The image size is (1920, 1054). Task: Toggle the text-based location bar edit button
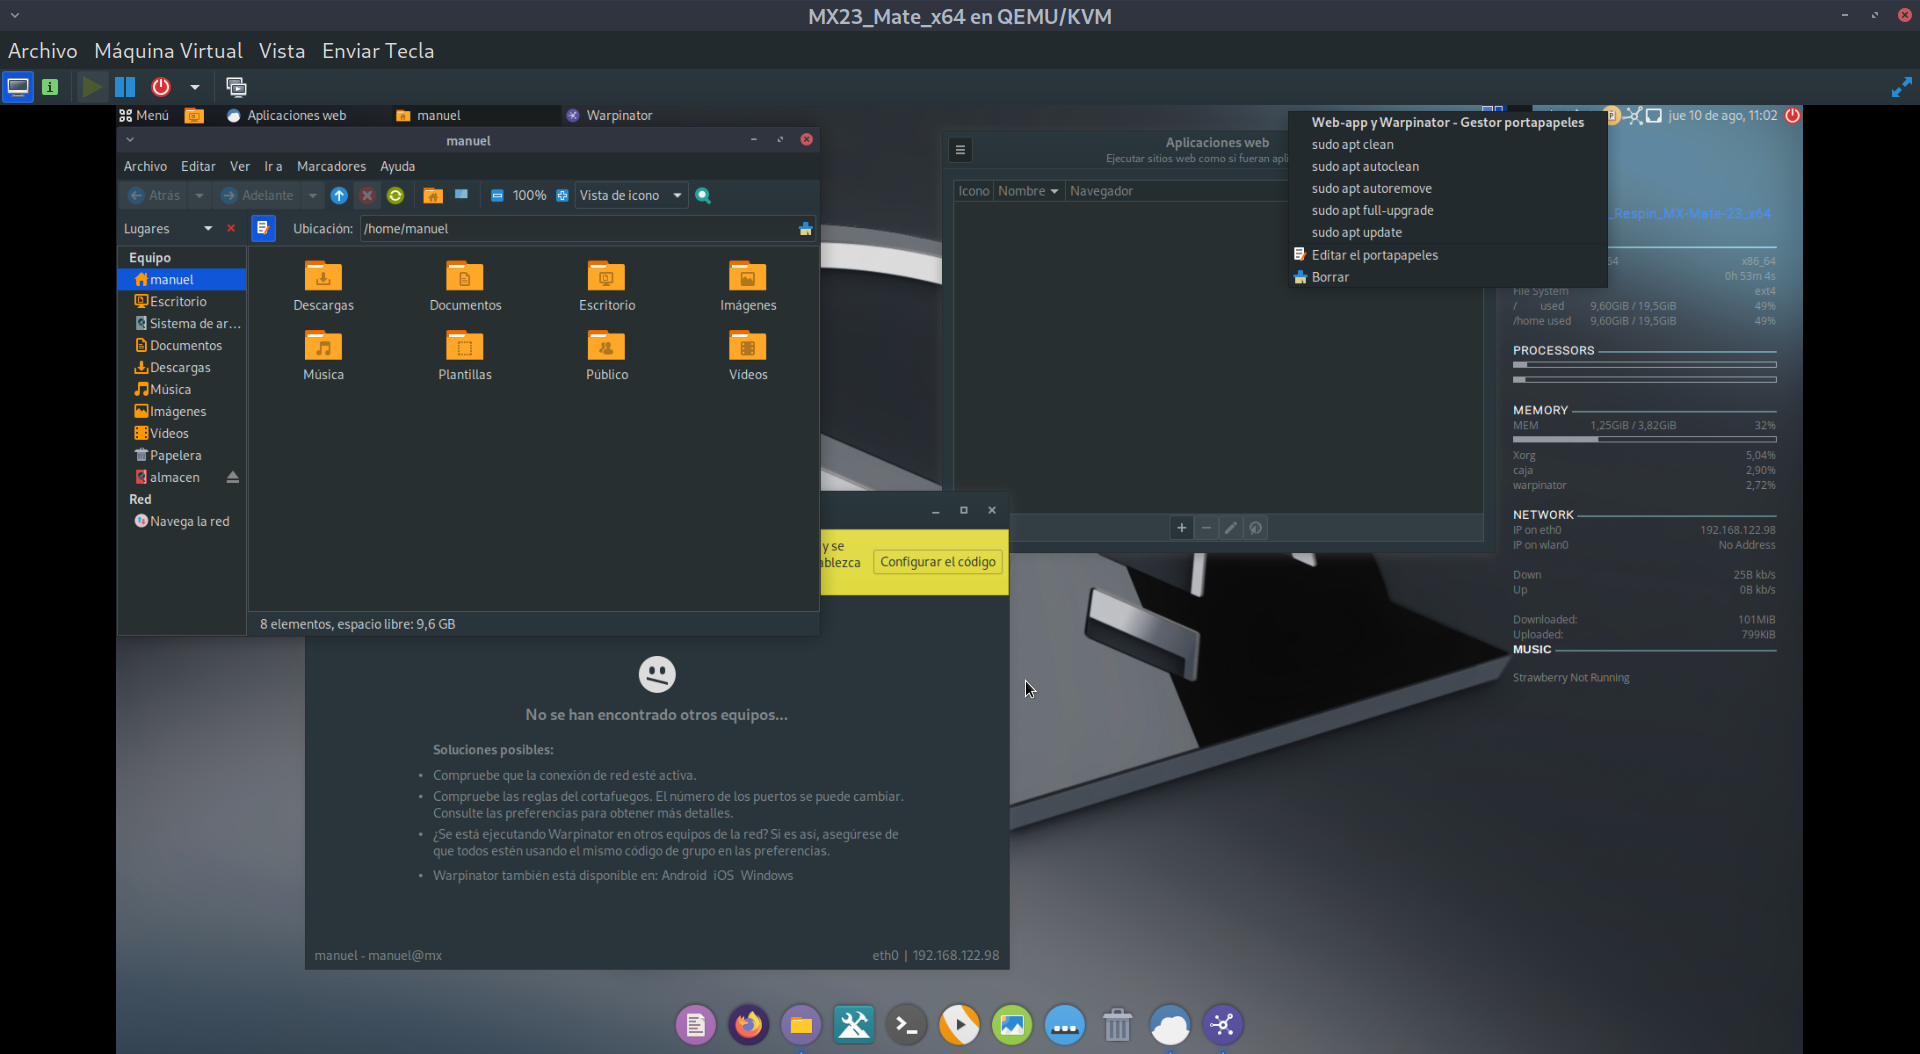click(x=263, y=228)
